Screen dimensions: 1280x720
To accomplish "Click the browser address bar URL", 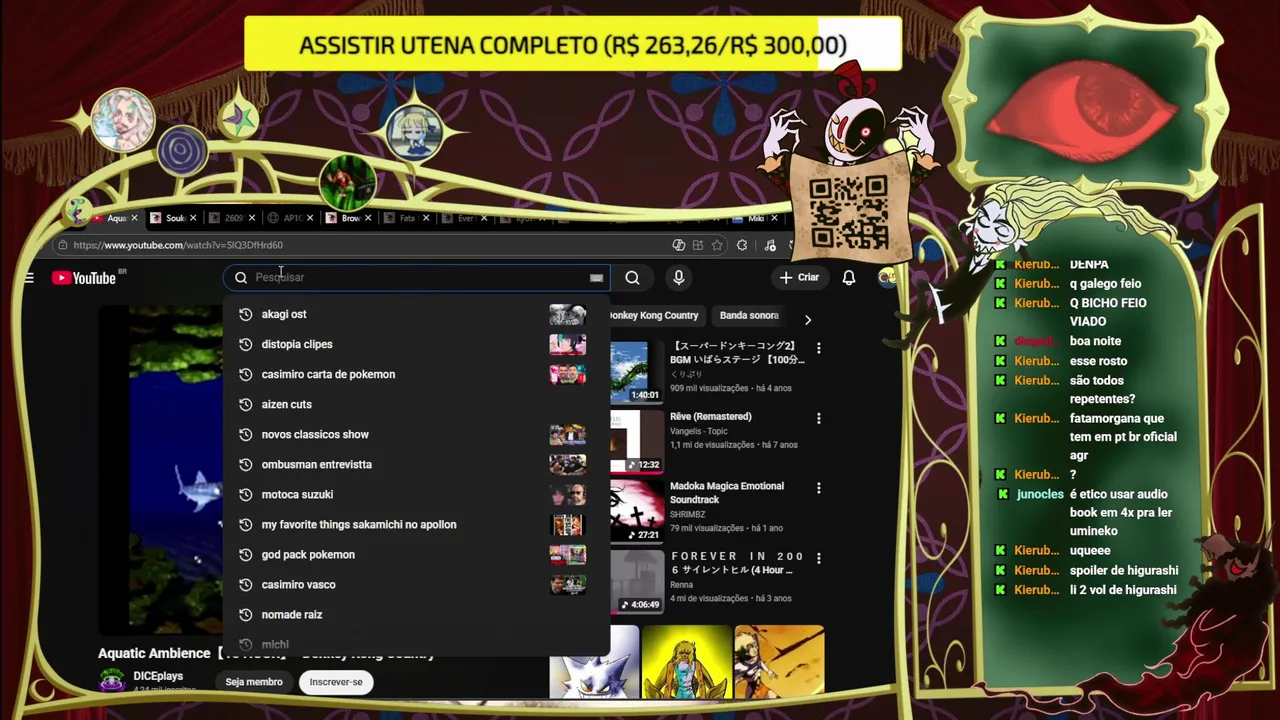I will coord(178,245).
